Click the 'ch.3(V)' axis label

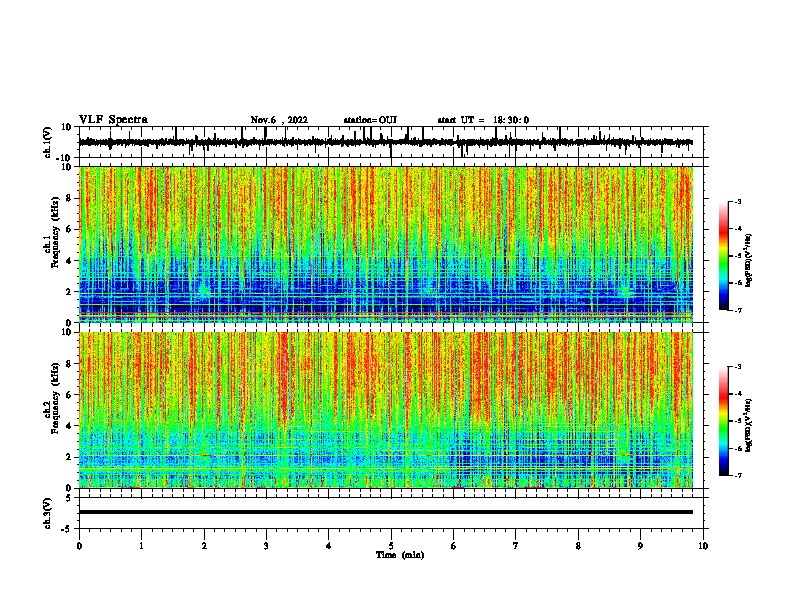coord(47,513)
